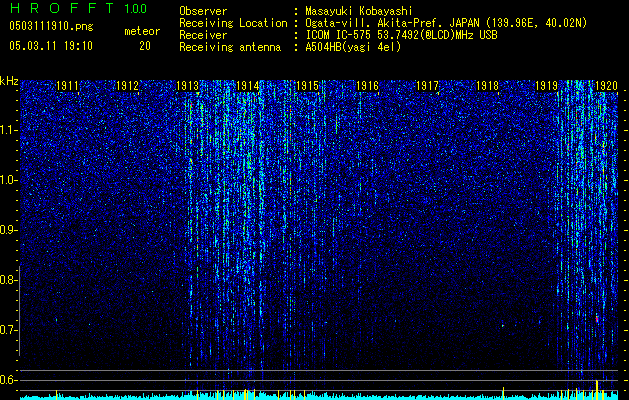Click the HROFFT 1.0.0 title text
This screenshot has width=629, height=400.
pyautogui.click(x=78, y=8)
